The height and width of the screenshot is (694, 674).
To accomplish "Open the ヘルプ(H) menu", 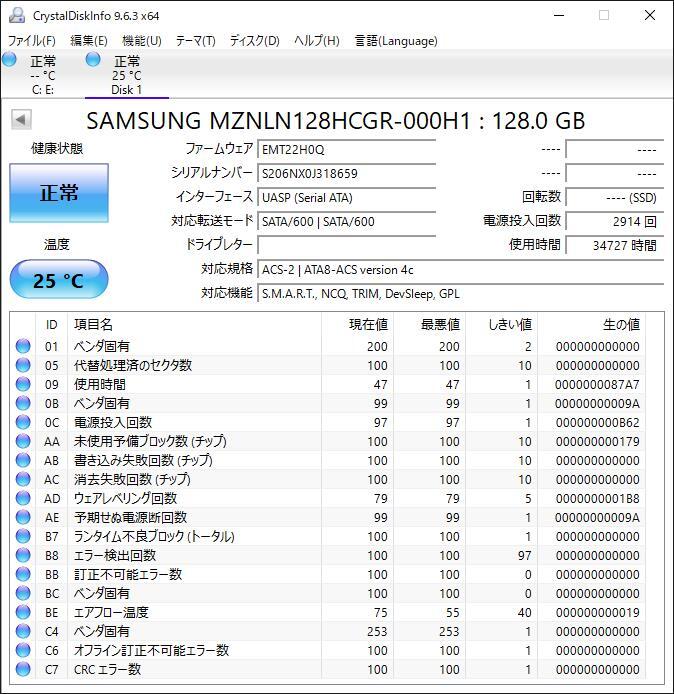I will click(x=317, y=41).
